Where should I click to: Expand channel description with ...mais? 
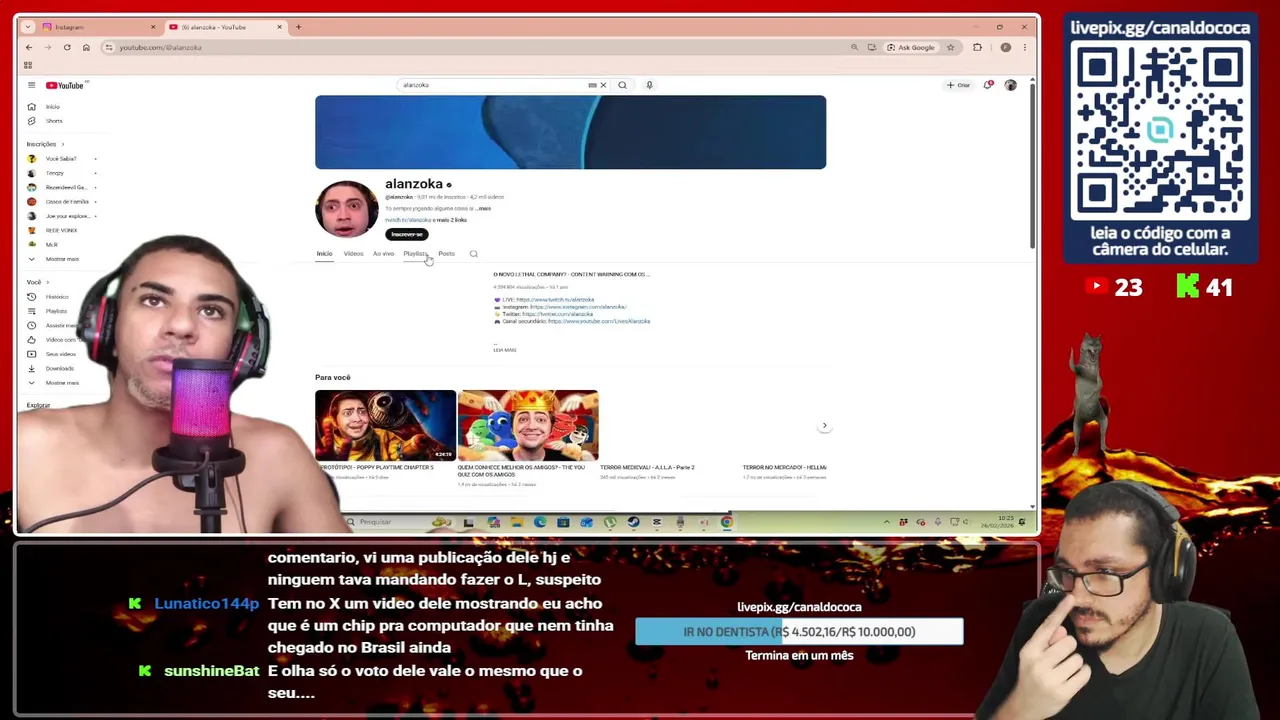pos(483,208)
